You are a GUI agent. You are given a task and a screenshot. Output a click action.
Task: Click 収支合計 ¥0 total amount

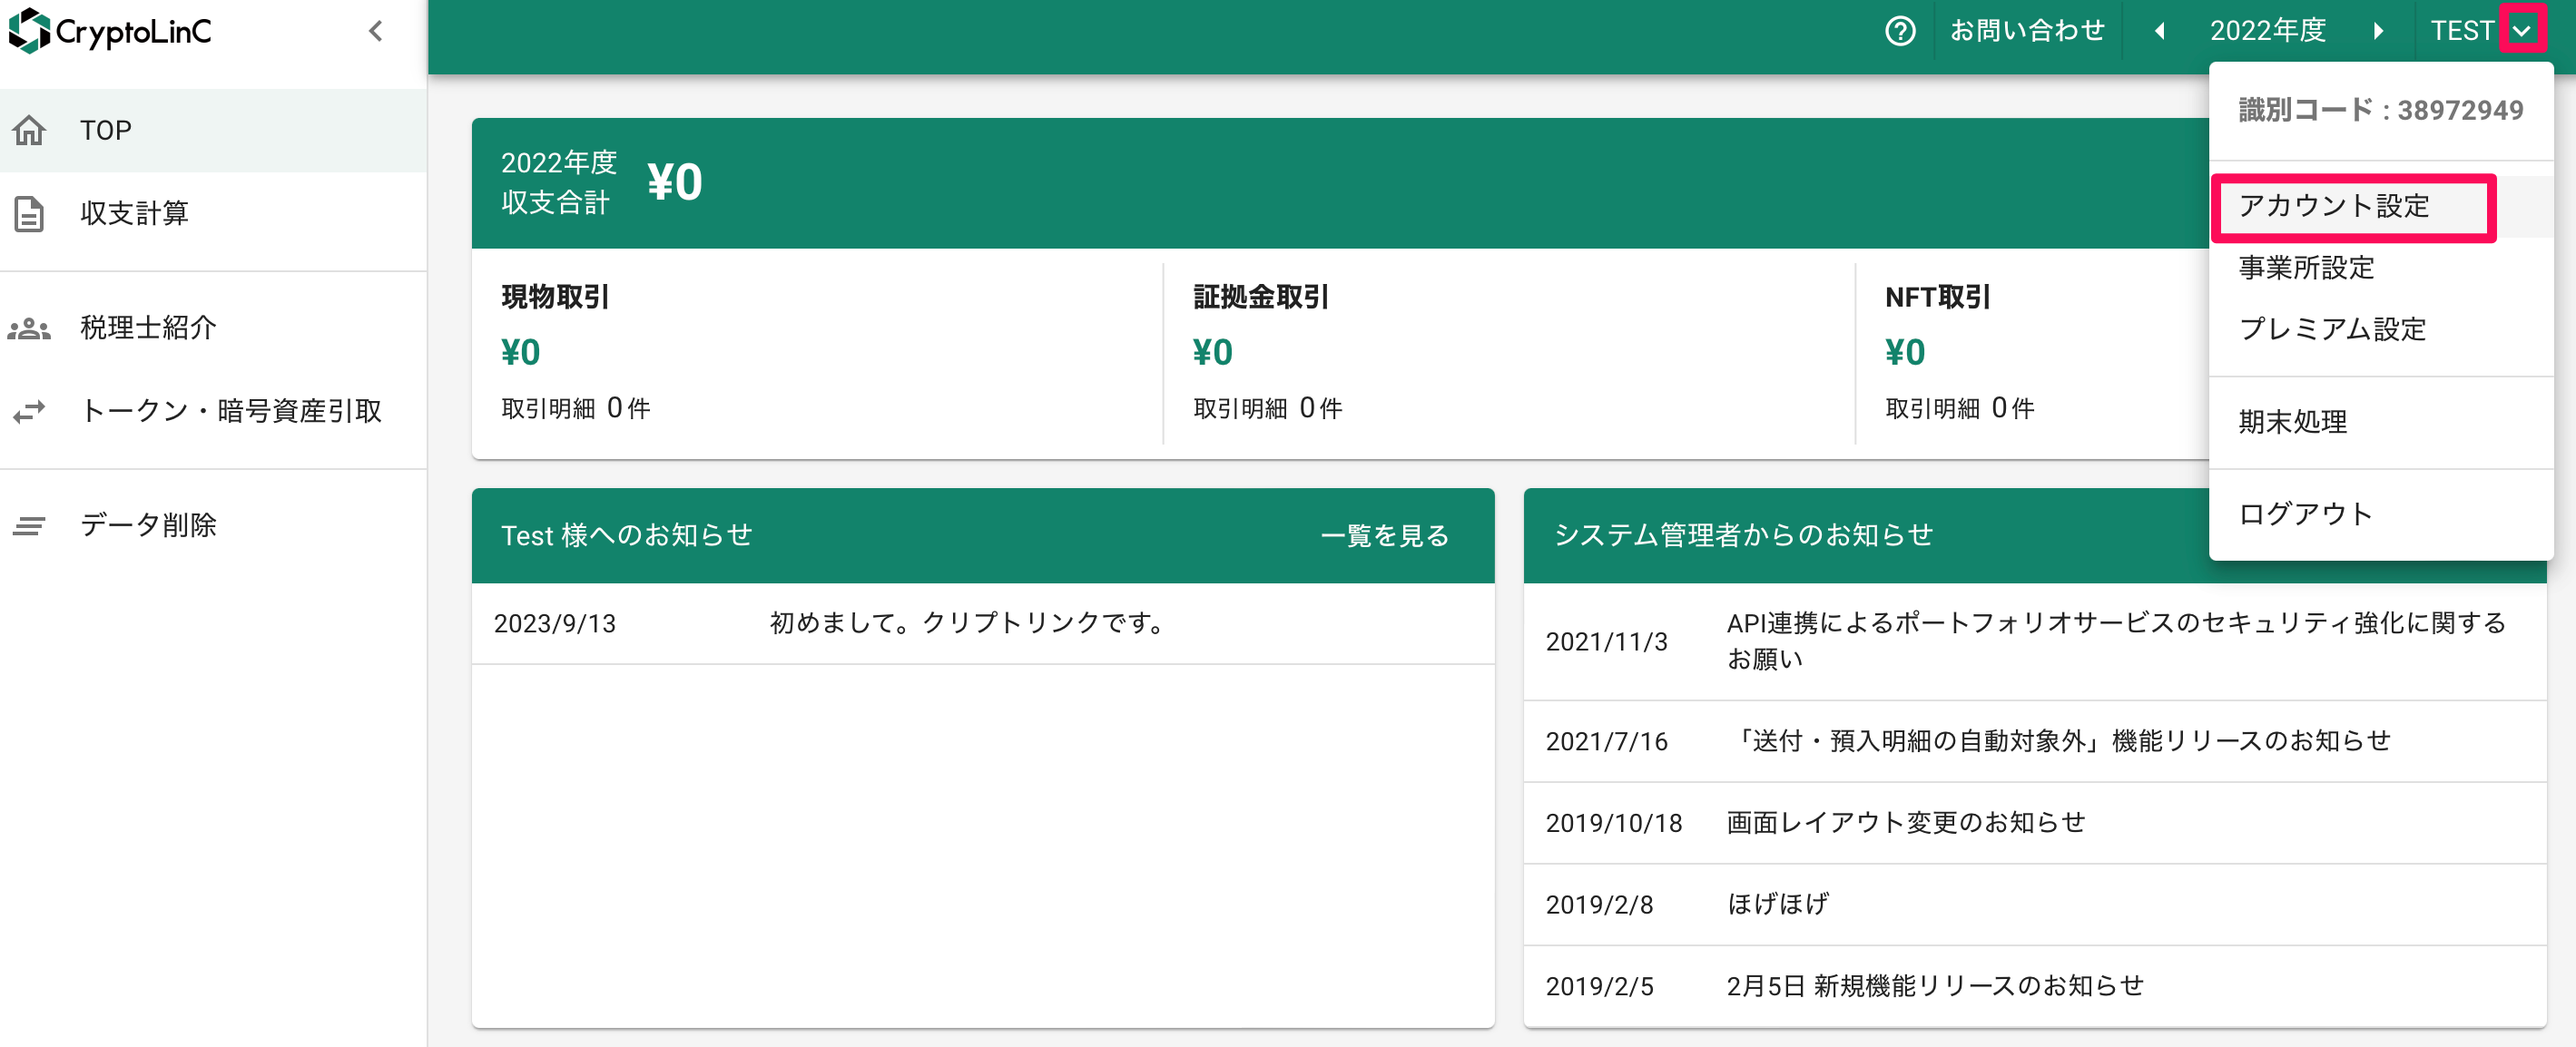tap(675, 182)
